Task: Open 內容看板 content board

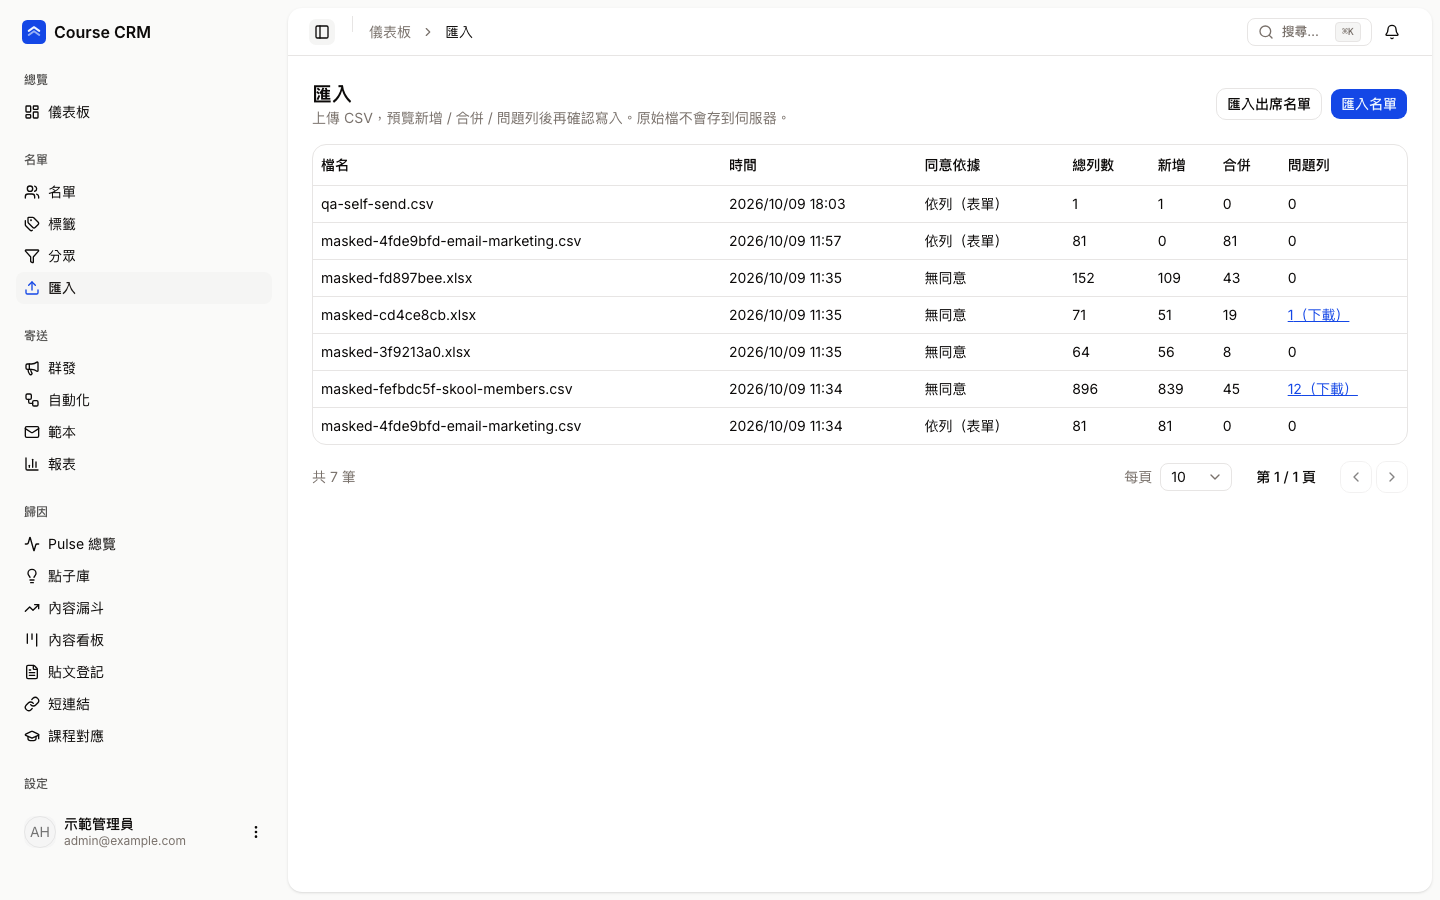Action: click(x=144, y=640)
